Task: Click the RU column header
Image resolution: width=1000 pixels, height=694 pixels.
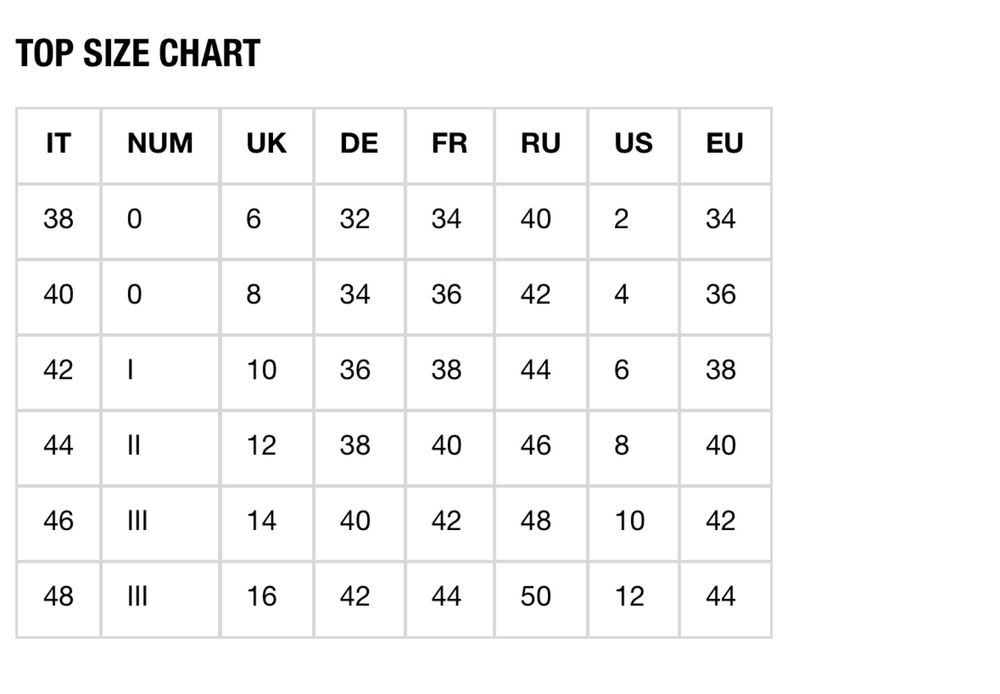Action: coord(541,146)
